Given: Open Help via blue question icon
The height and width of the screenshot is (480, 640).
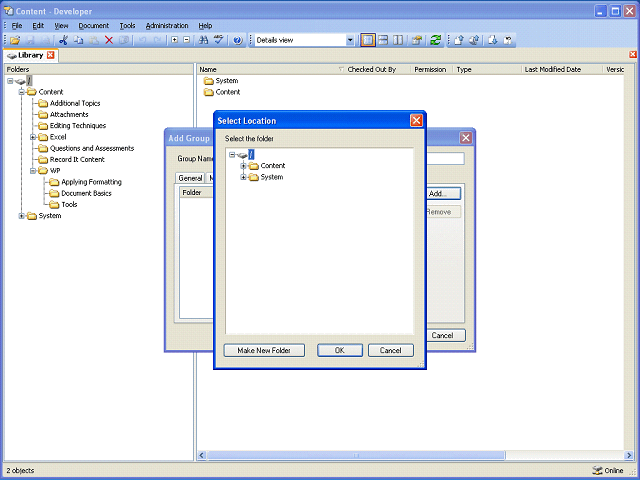Looking at the screenshot, I should [238, 40].
